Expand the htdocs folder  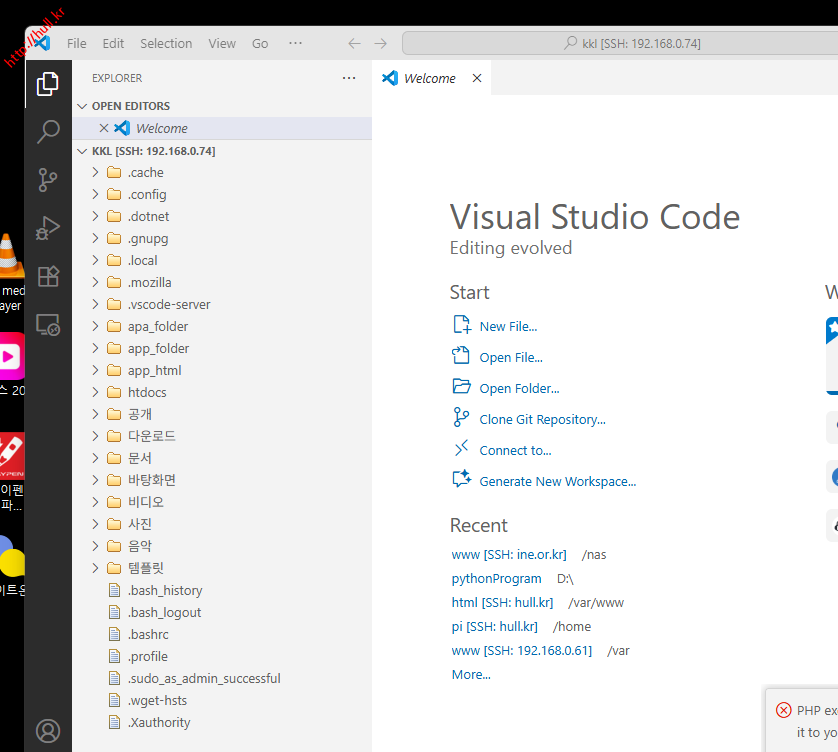pos(148,392)
